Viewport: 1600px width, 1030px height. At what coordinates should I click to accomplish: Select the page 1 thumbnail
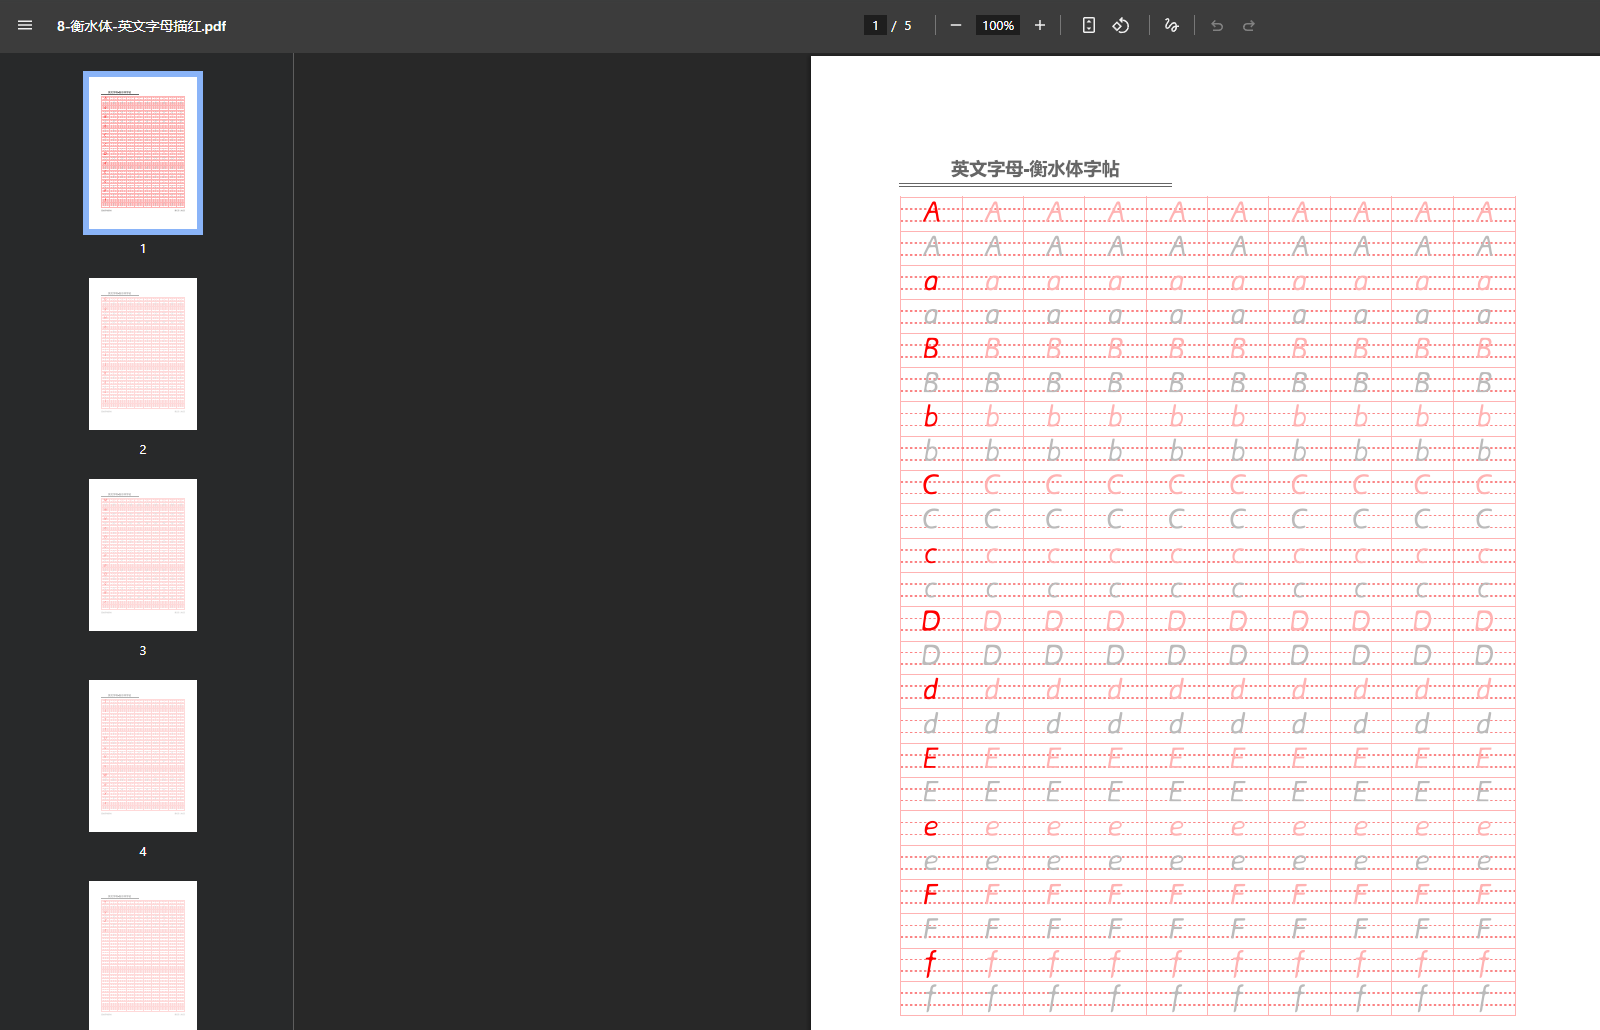143,153
